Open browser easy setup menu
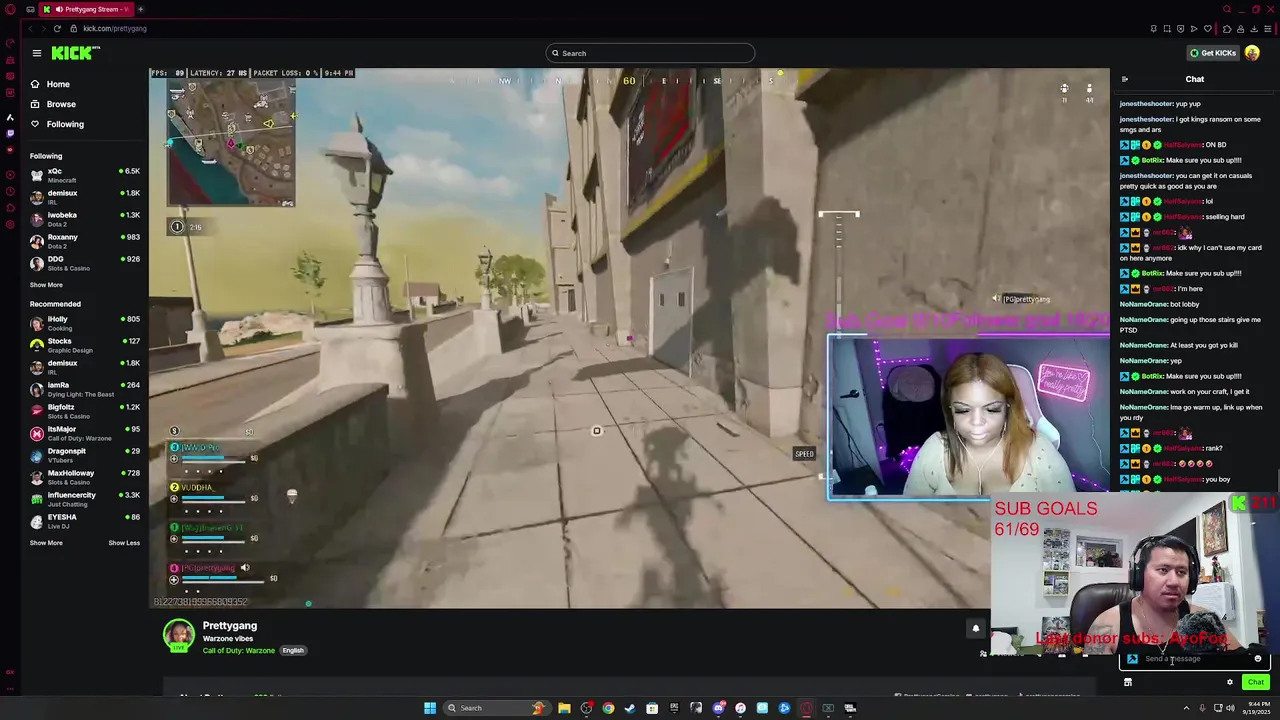Screen dimensions: 1280x720 click(x=1267, y=29)
